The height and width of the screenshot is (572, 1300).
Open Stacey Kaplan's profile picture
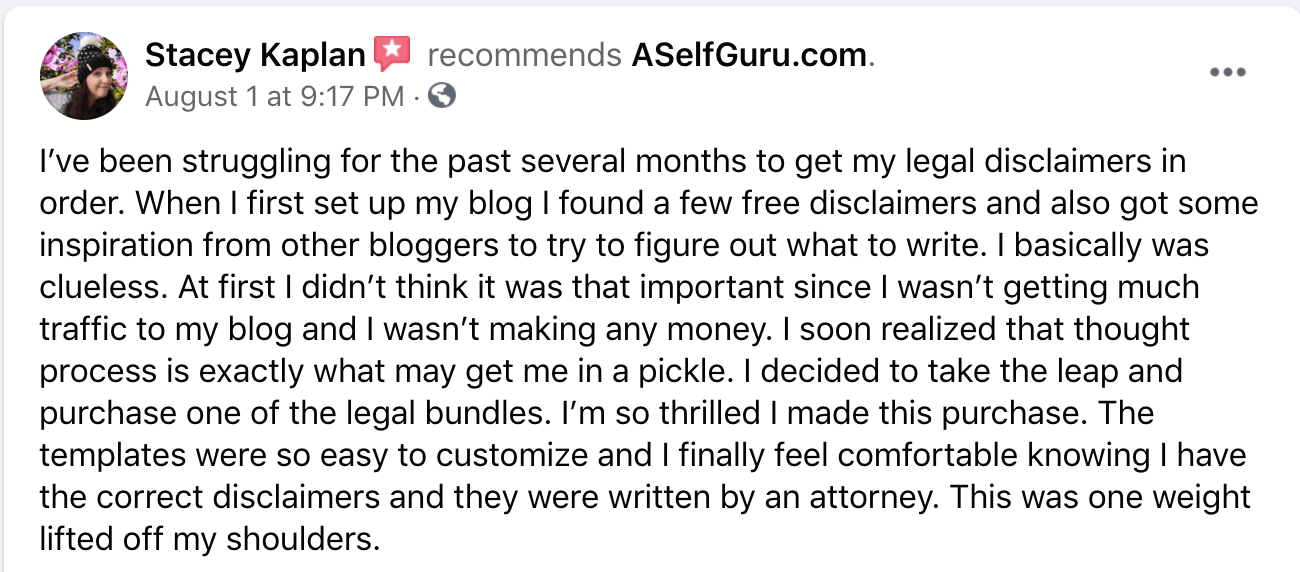click(83, 75)
